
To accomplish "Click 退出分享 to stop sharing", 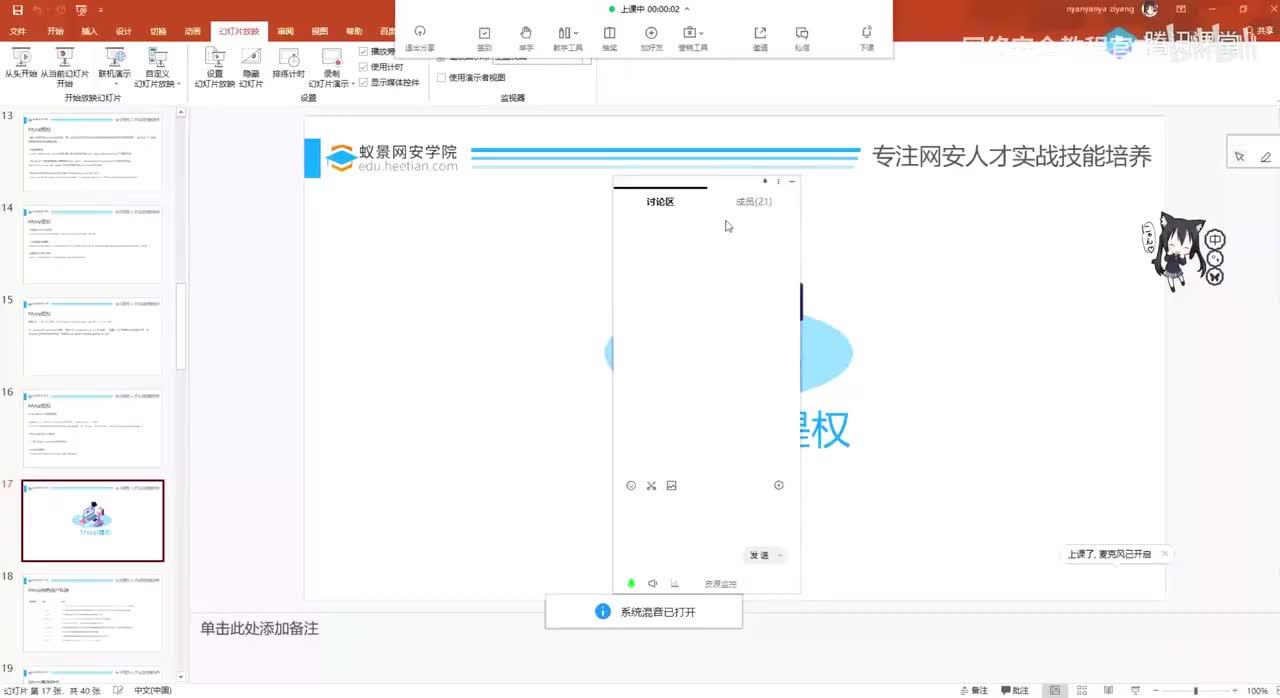I will point(420,38).
